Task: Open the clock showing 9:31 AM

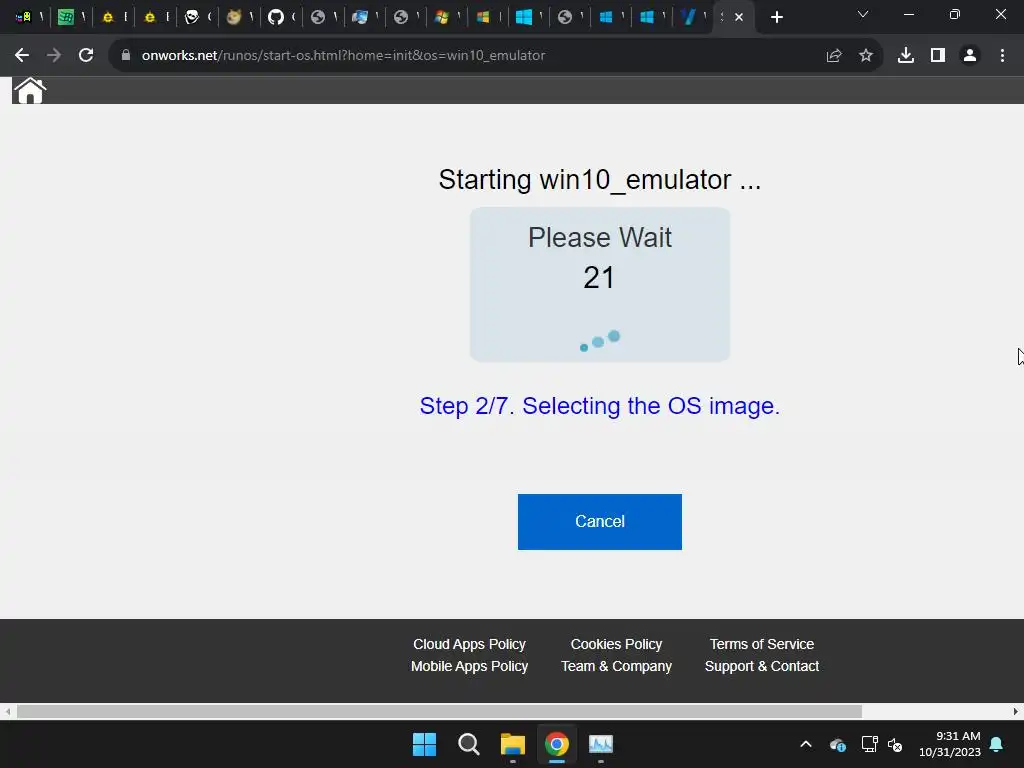Action: click(x=950, y=744)
